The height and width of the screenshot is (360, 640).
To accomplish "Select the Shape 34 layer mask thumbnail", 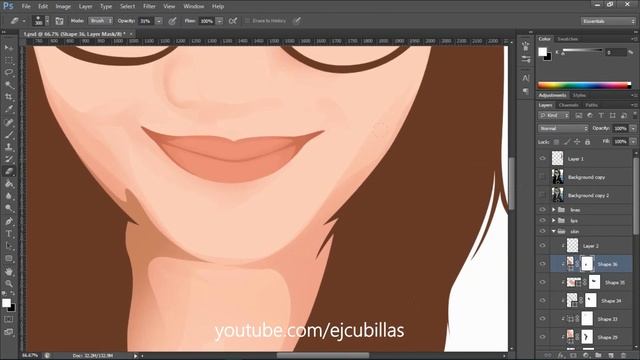I will (x=590, y=300).
